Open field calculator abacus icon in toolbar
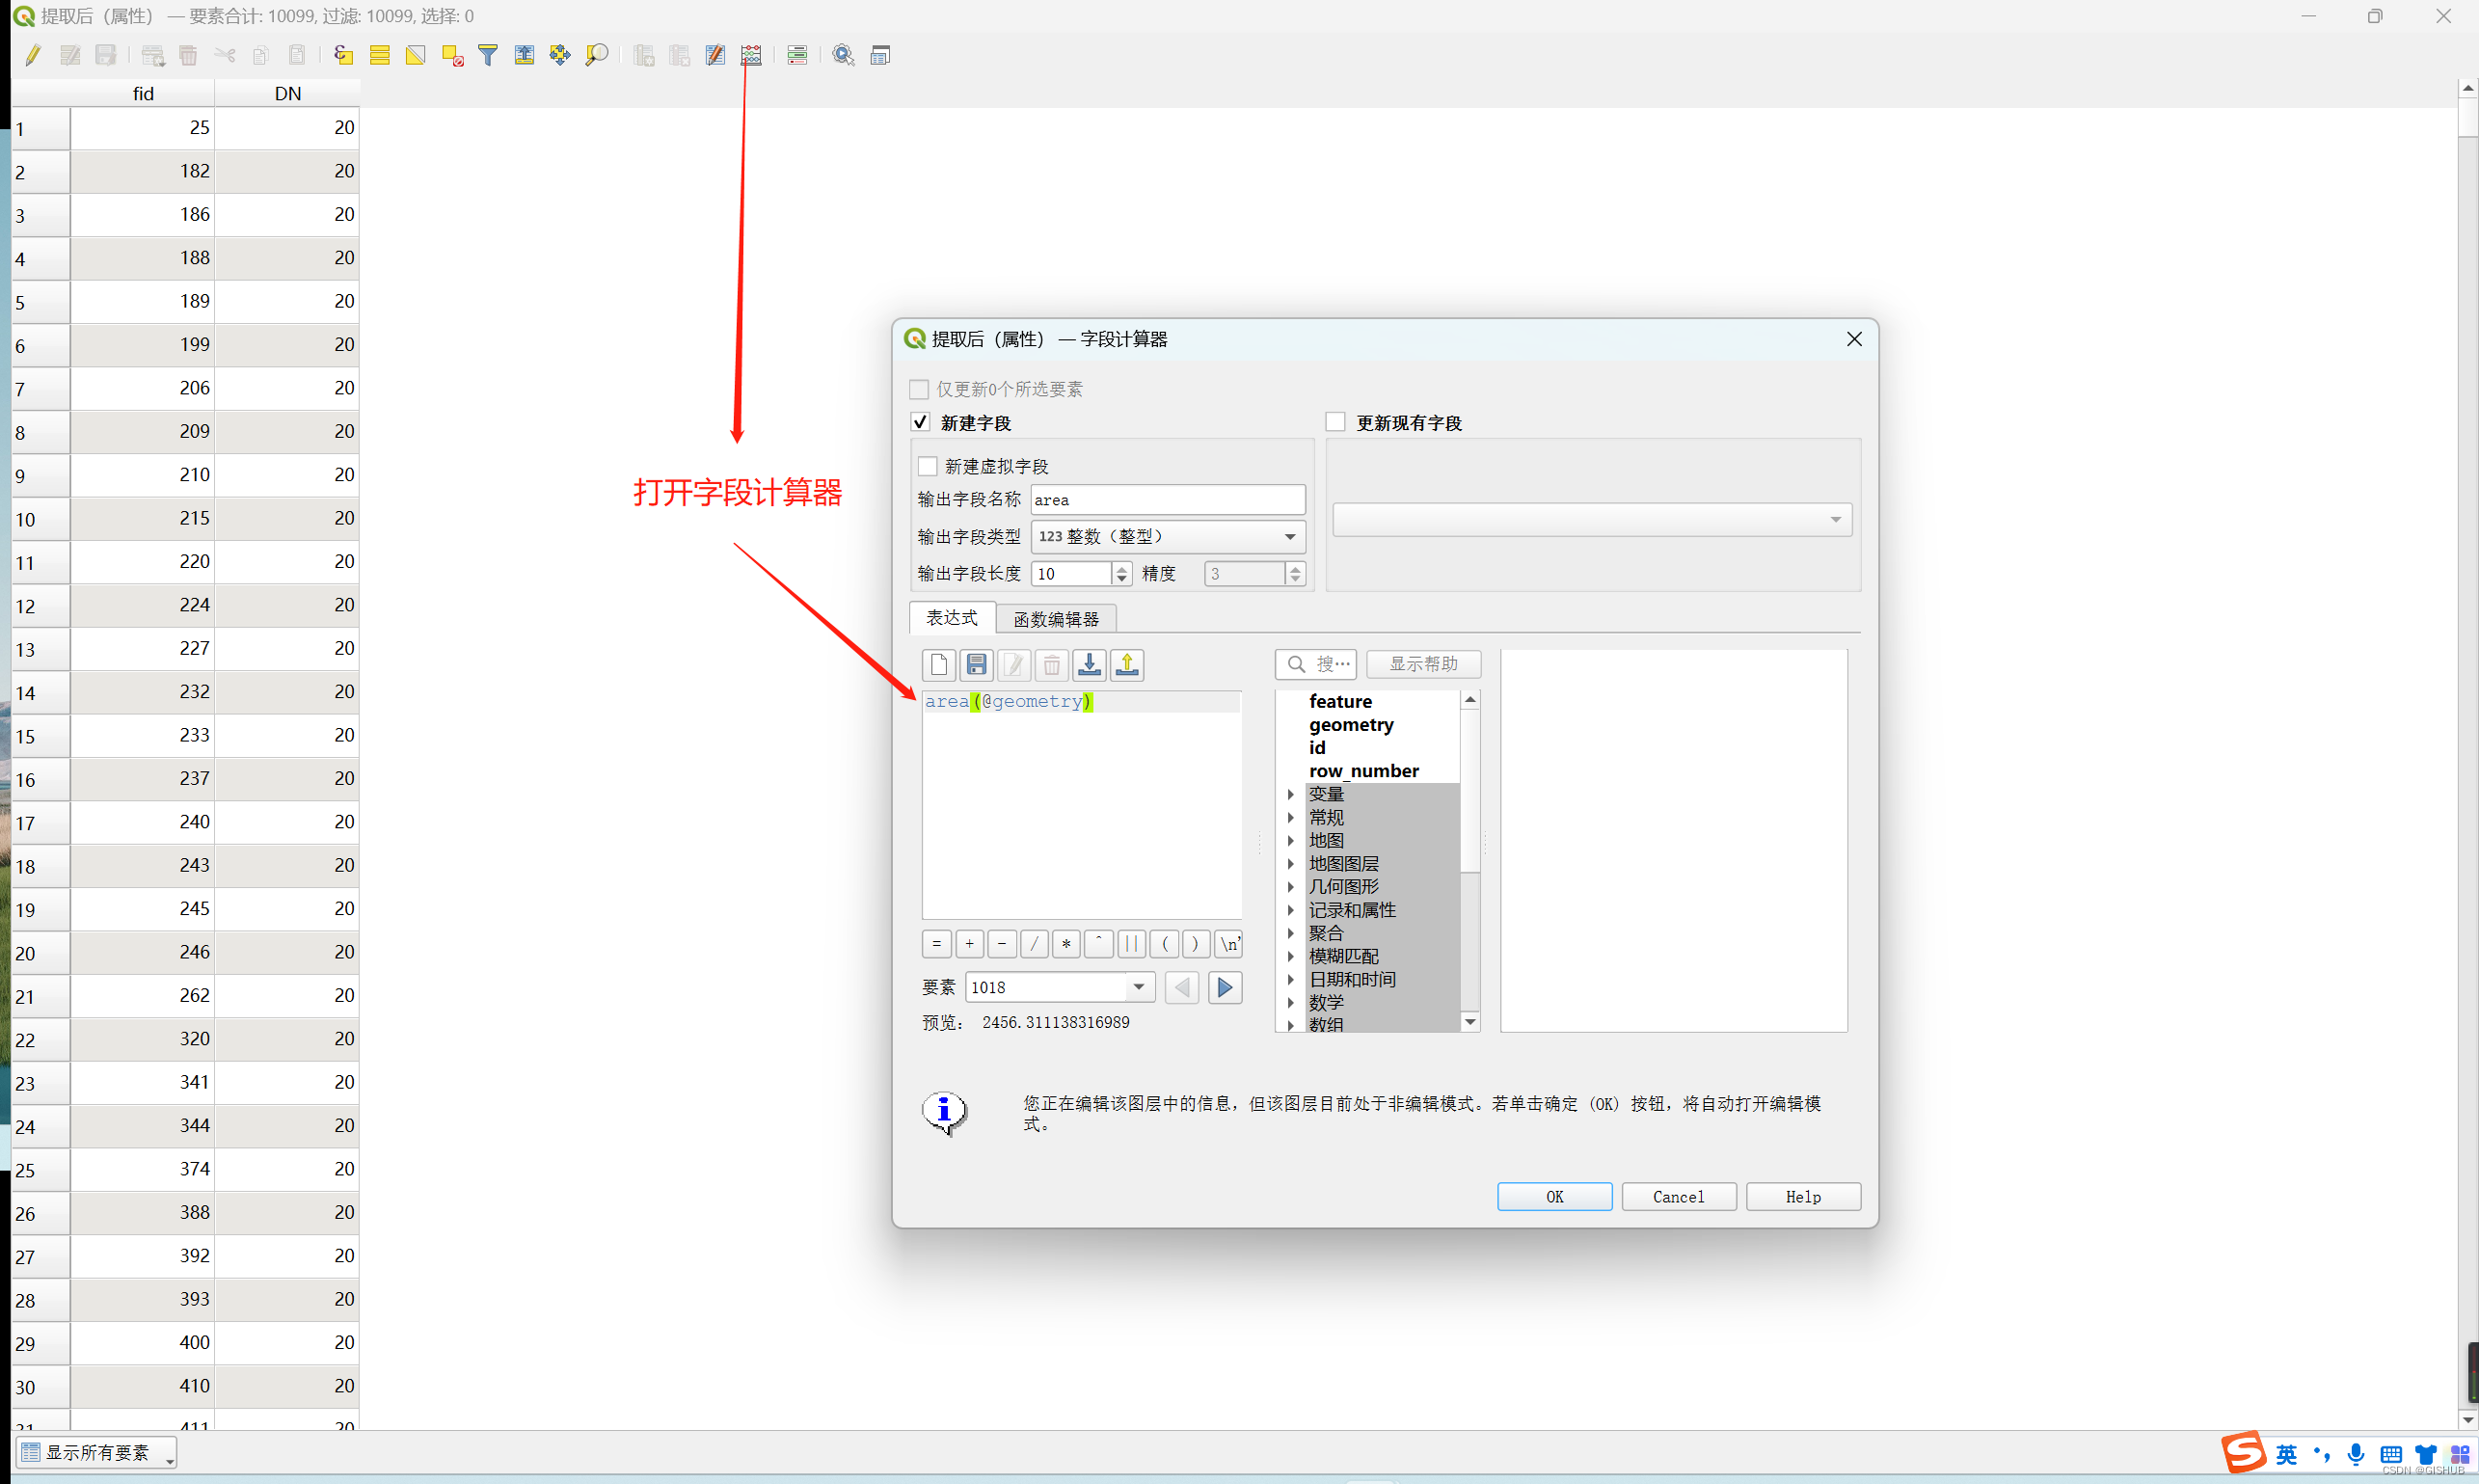The width and height of the screenshot is (2479, 1484). coord(751,56)
